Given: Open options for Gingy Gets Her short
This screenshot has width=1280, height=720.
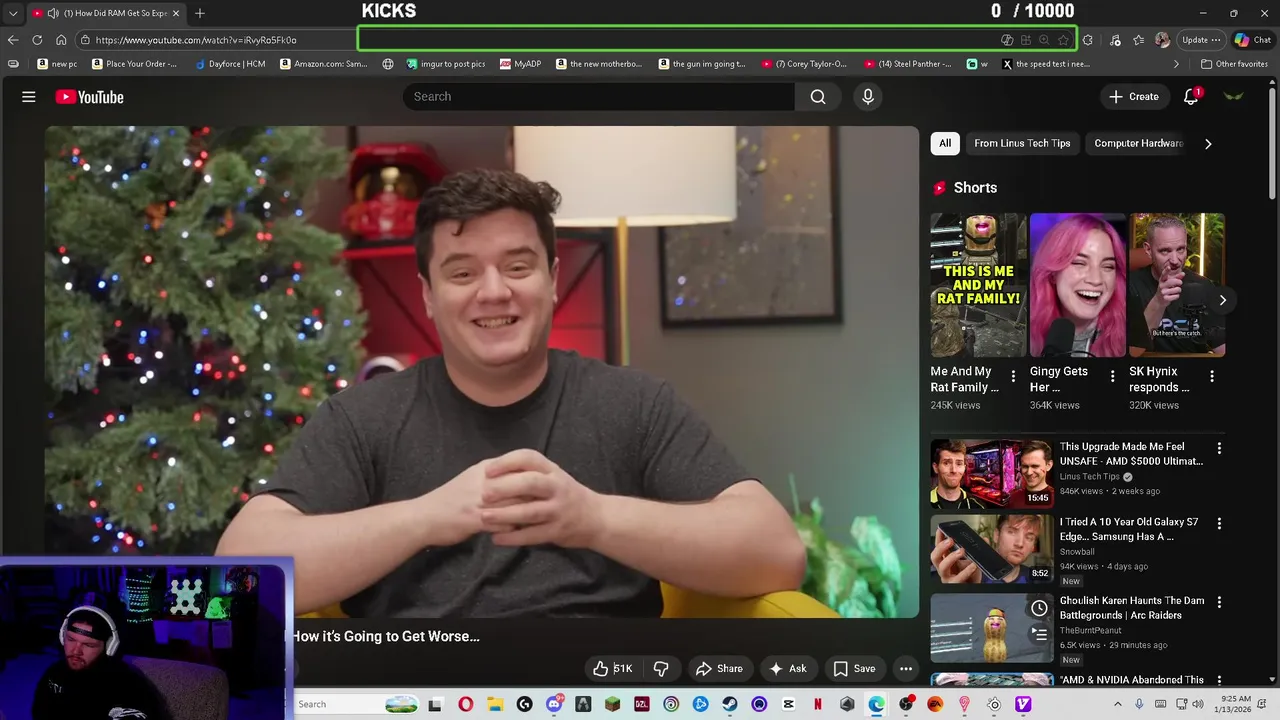Looking at the screenshot, I should tap(1112, 377).
